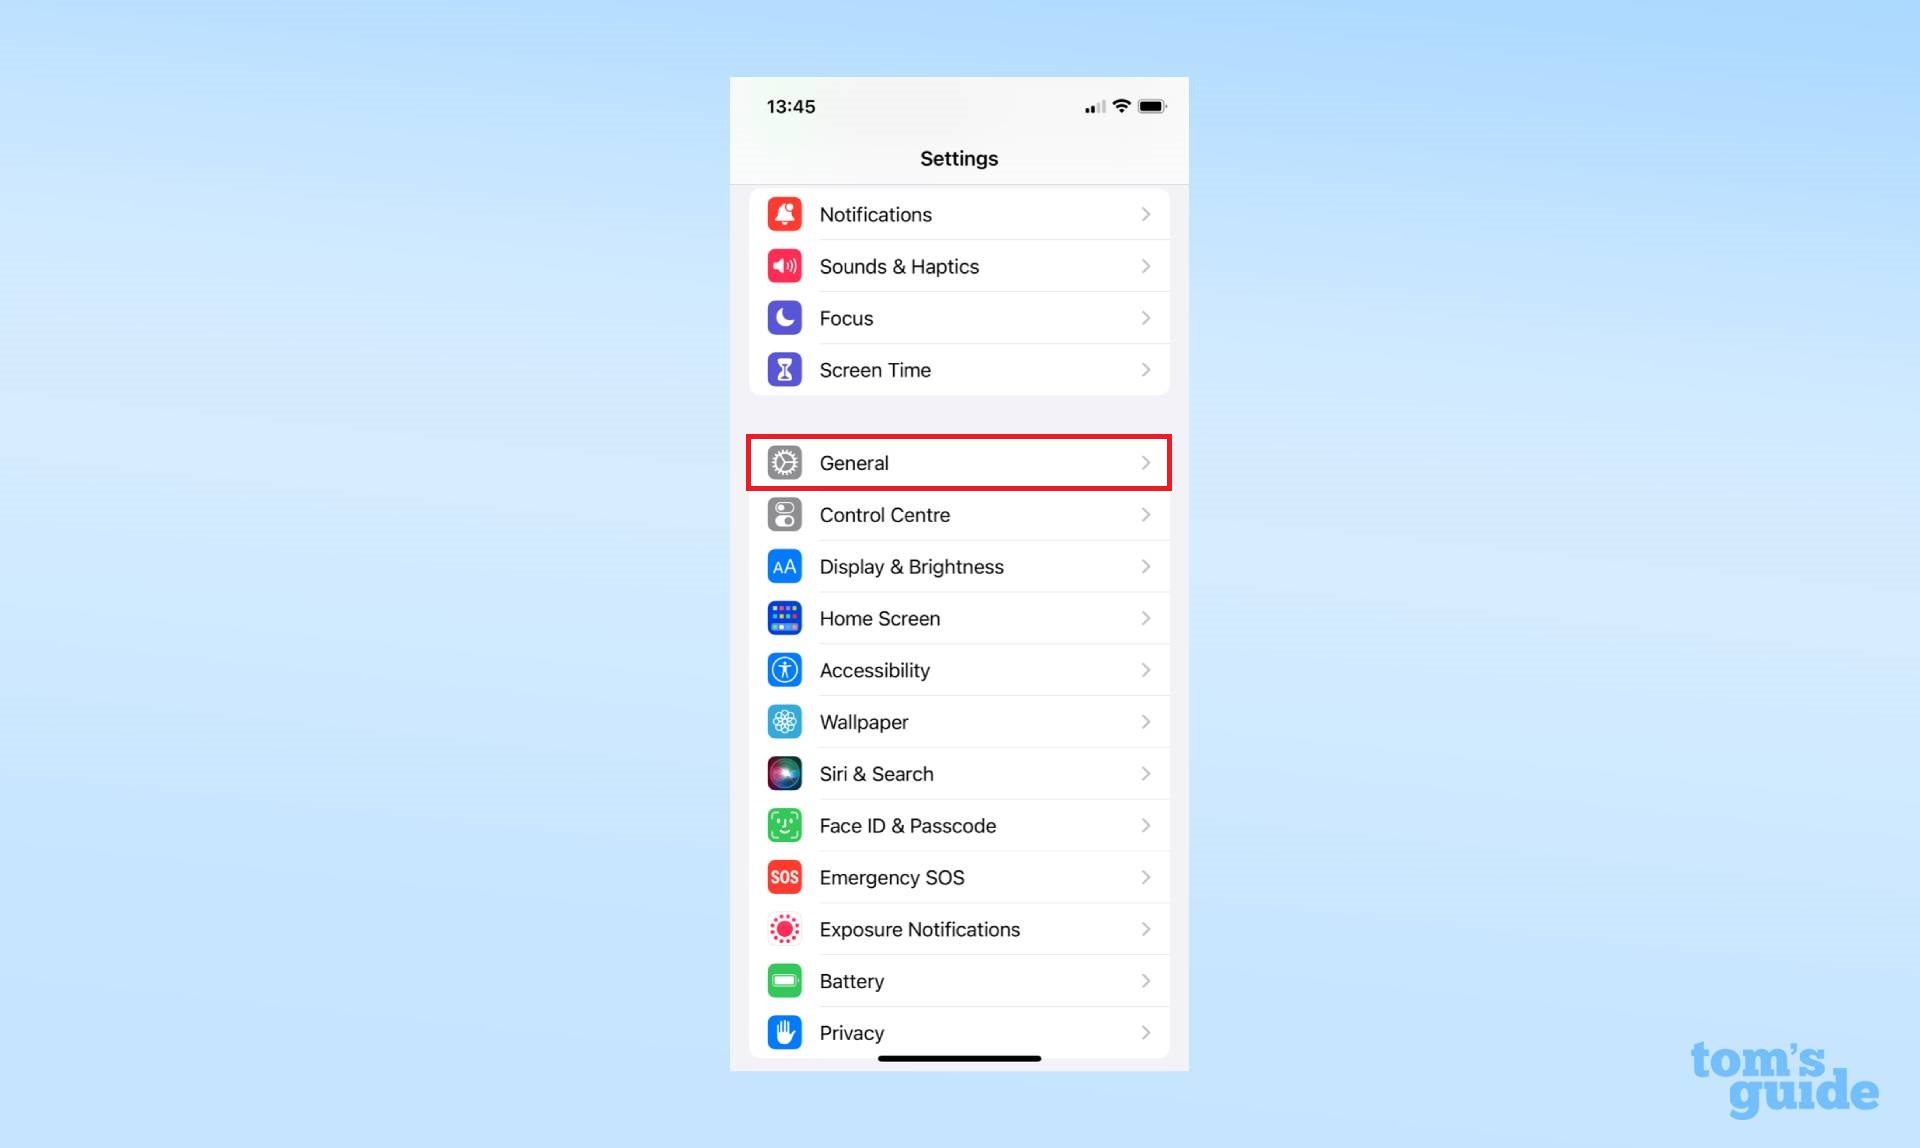Open Screen Time settings

pyautogui.click(x=959, y=369)
